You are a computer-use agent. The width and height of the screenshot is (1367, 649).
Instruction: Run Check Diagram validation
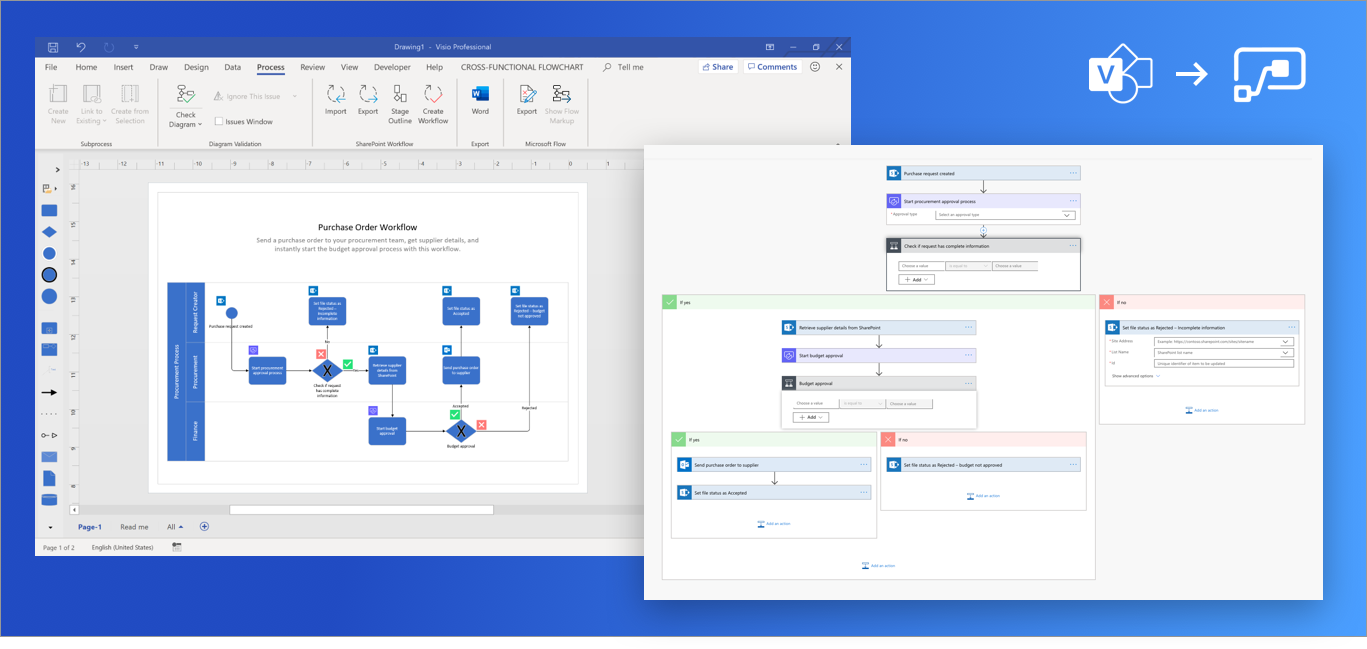click(185, 100)
